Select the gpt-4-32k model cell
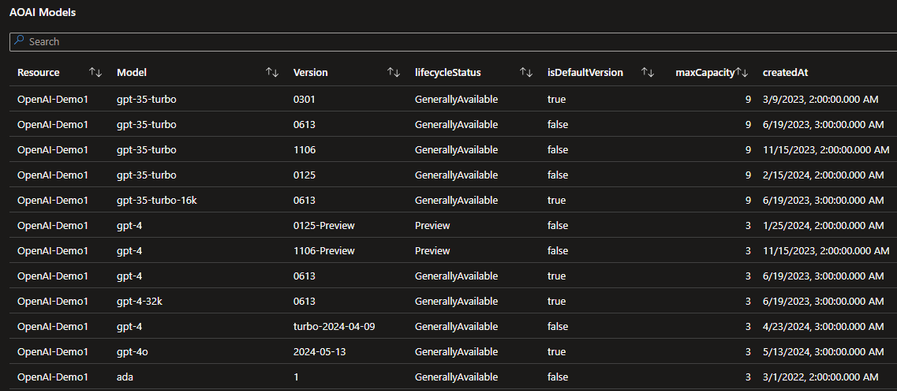 click(x=140, y=301)
